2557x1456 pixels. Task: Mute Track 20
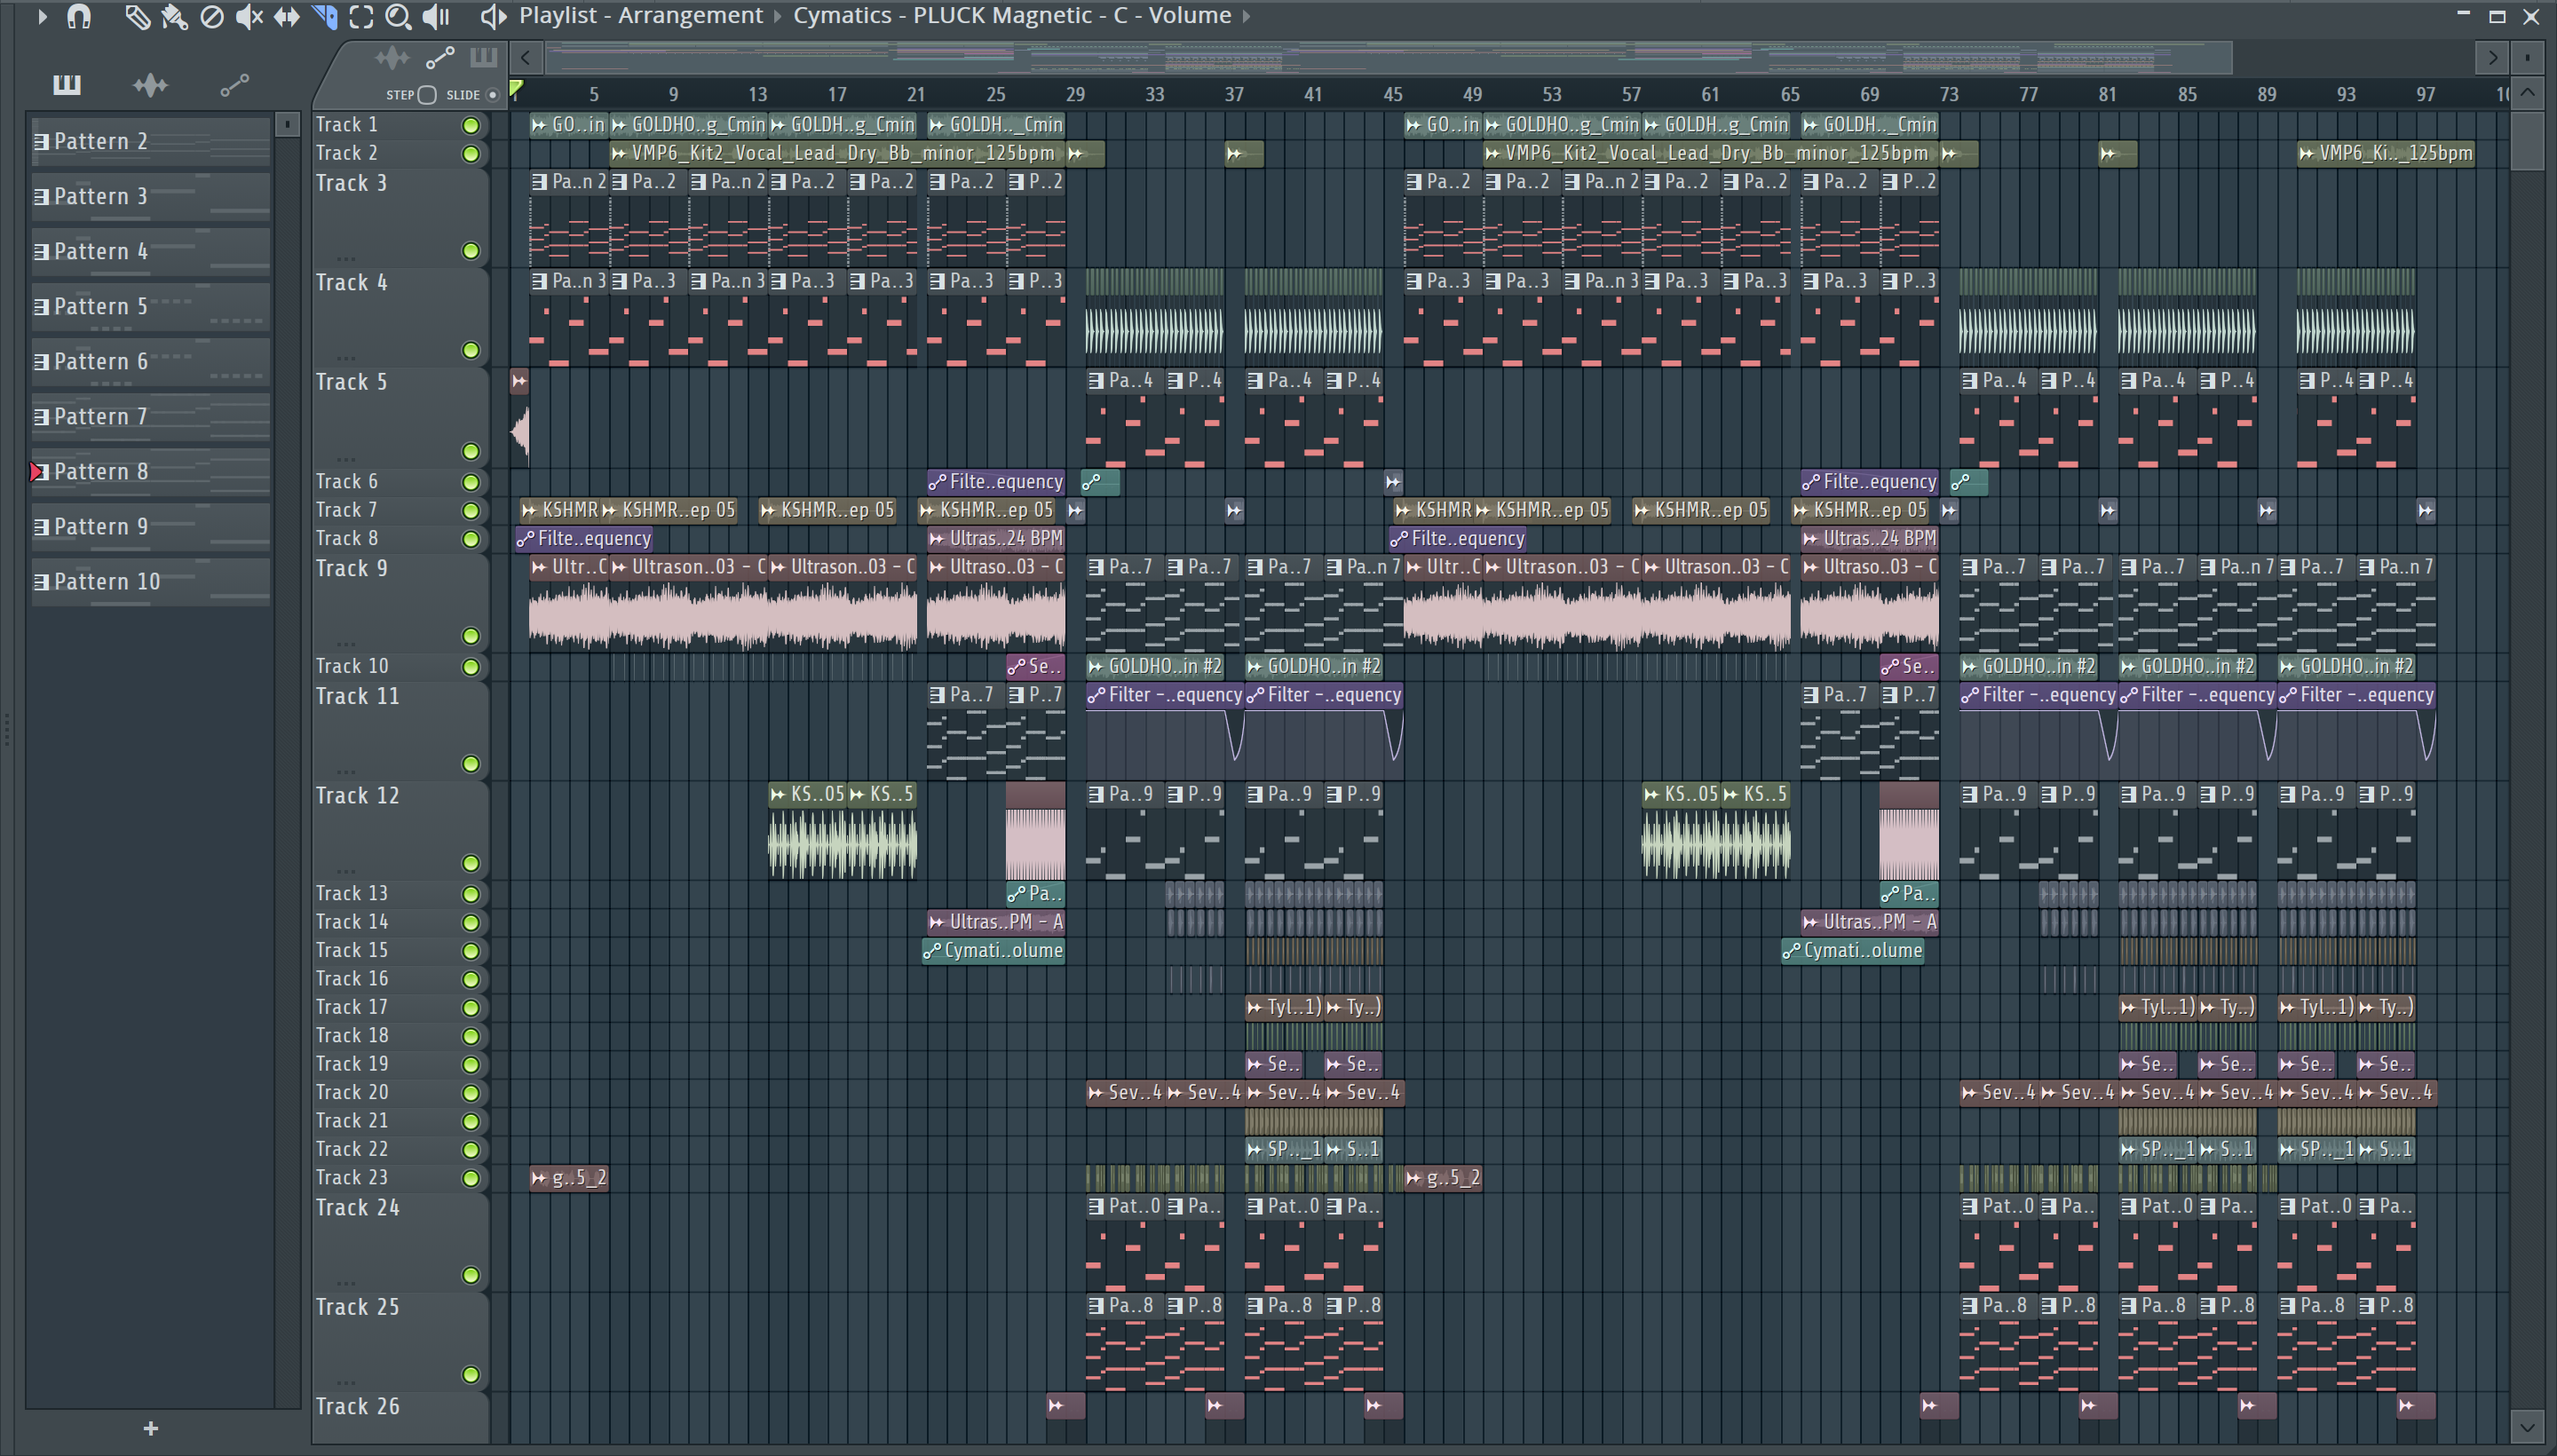pos(470,1093)
